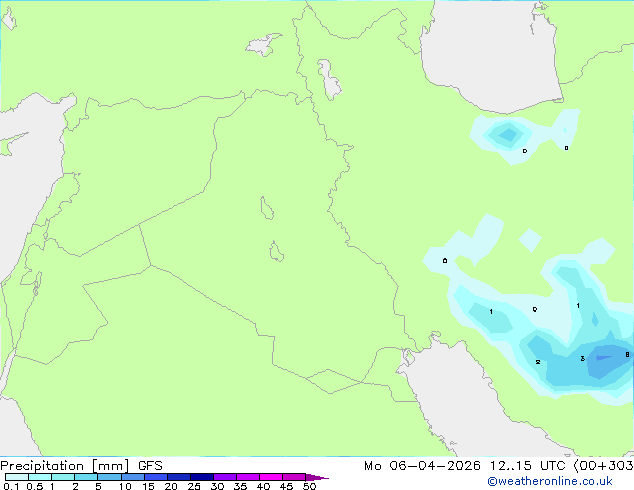Click the "GFS" model label
This screenshot has width=634, height=490.
coord(150,466)
